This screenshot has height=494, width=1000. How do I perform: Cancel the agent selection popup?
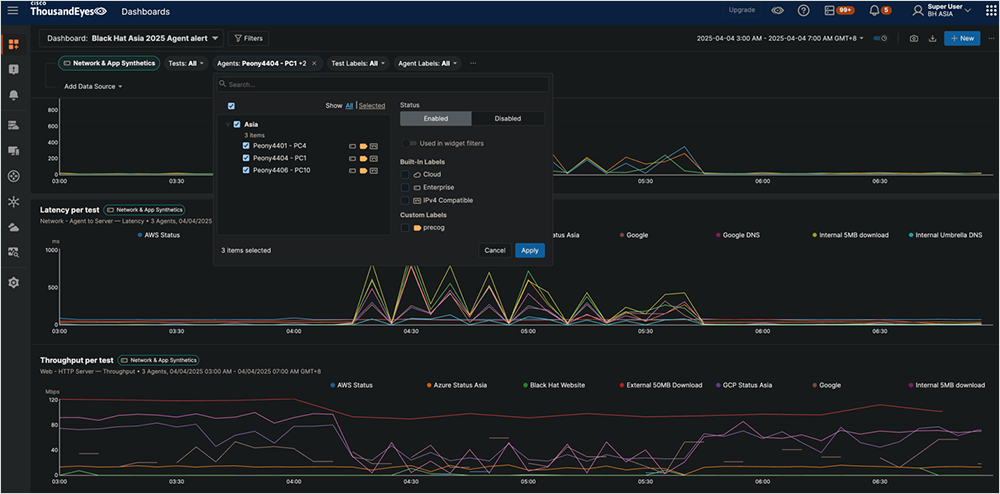click(x=494, y=250)
